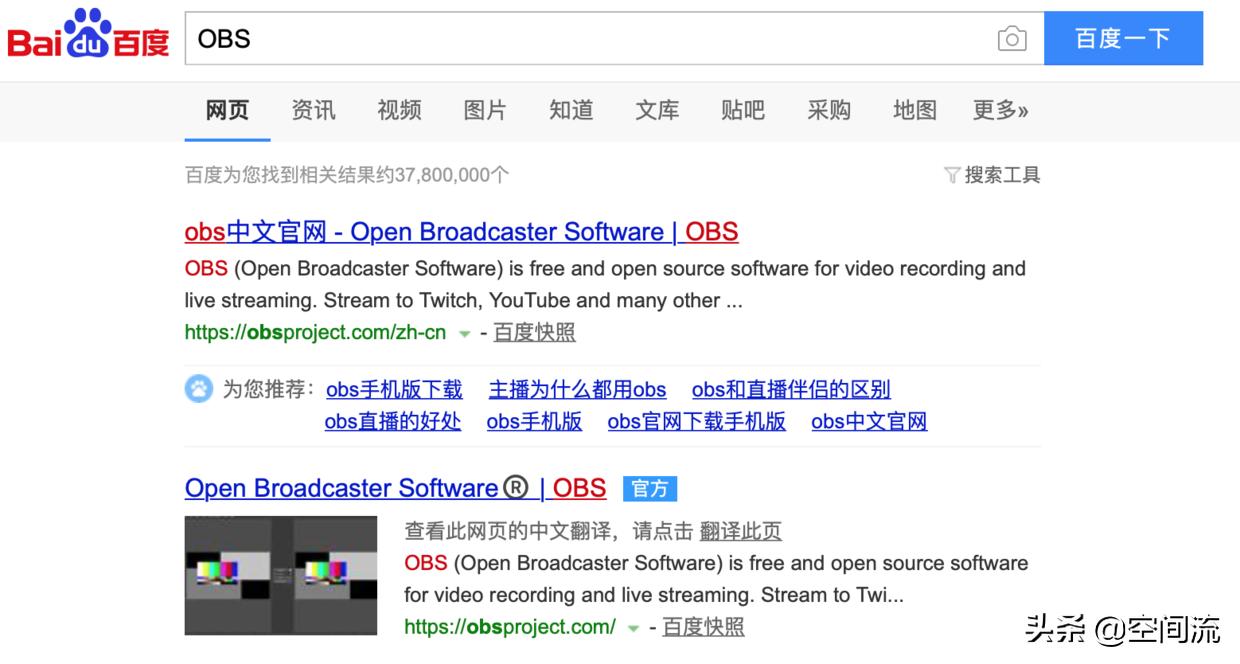Expand arrow next to obsproject.com/zh-cn URL
The image size is (1240, 664).
[464, 333]
